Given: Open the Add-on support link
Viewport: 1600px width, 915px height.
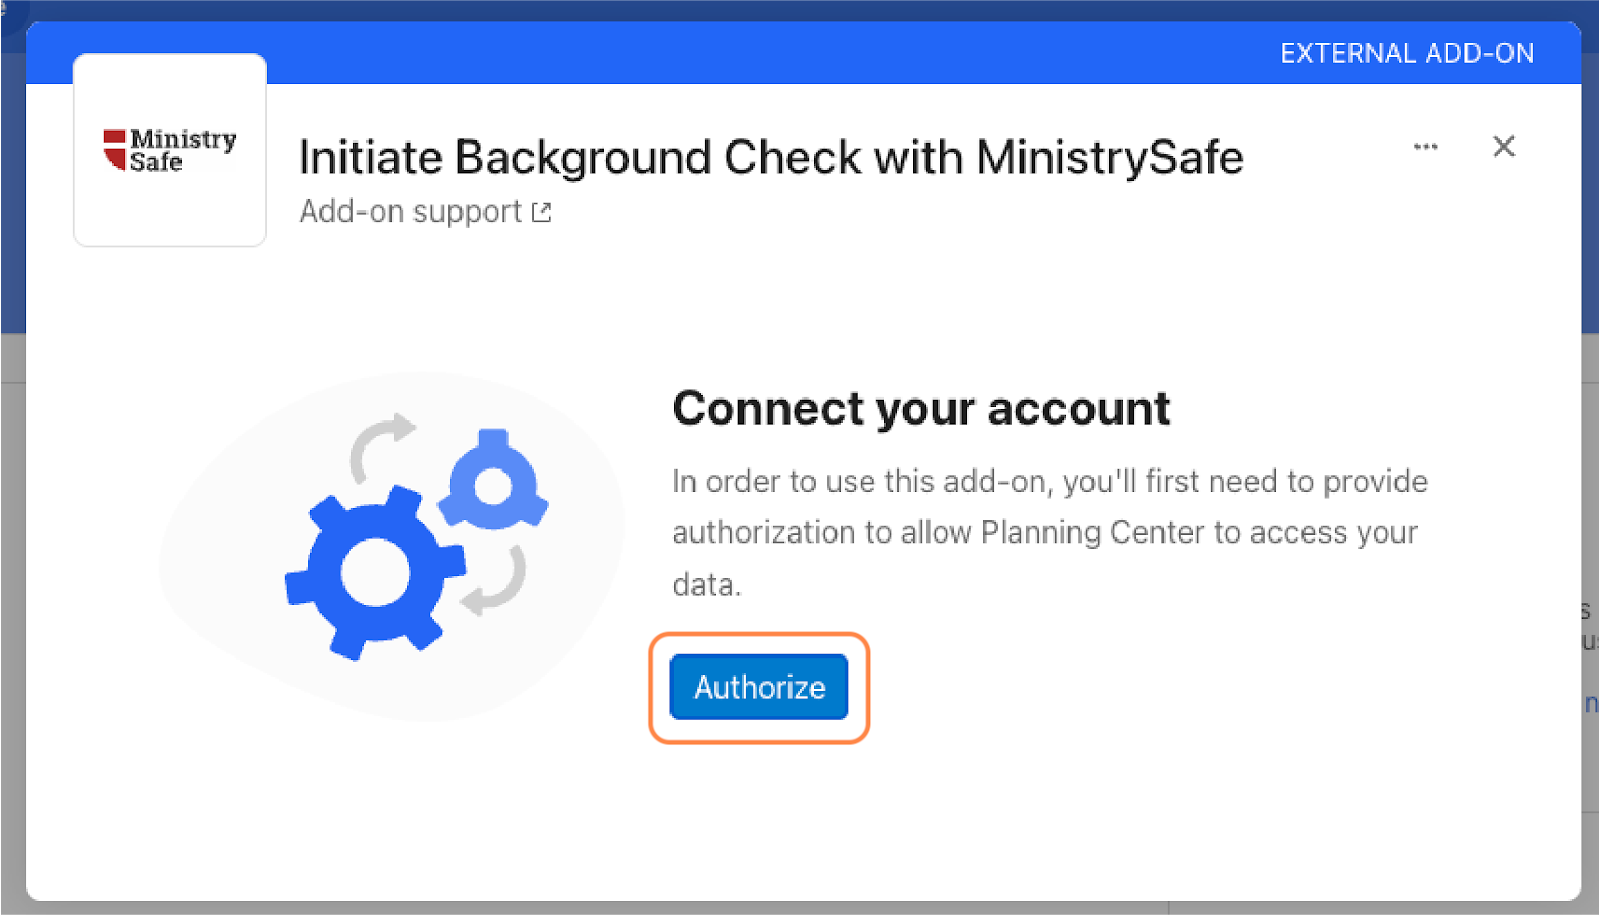Looking at the screenshot, I should [411, 212].
